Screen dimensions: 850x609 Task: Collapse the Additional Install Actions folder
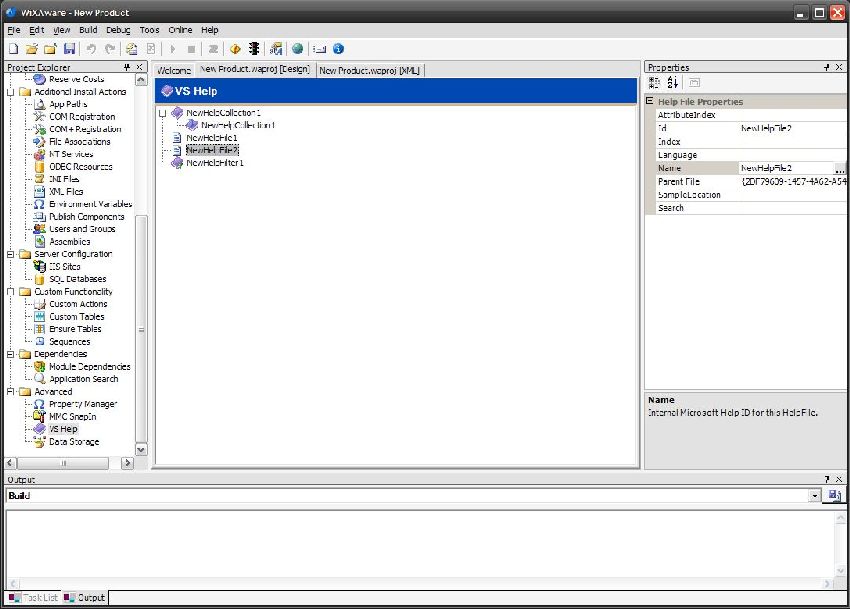tap(10, 92)
